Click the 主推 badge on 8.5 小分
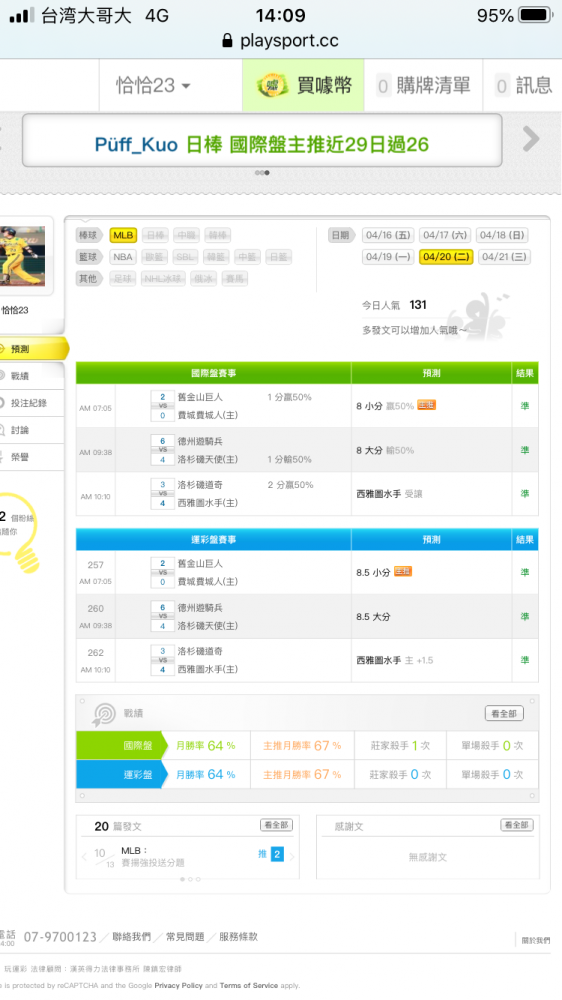 click(x=403, y=571)
